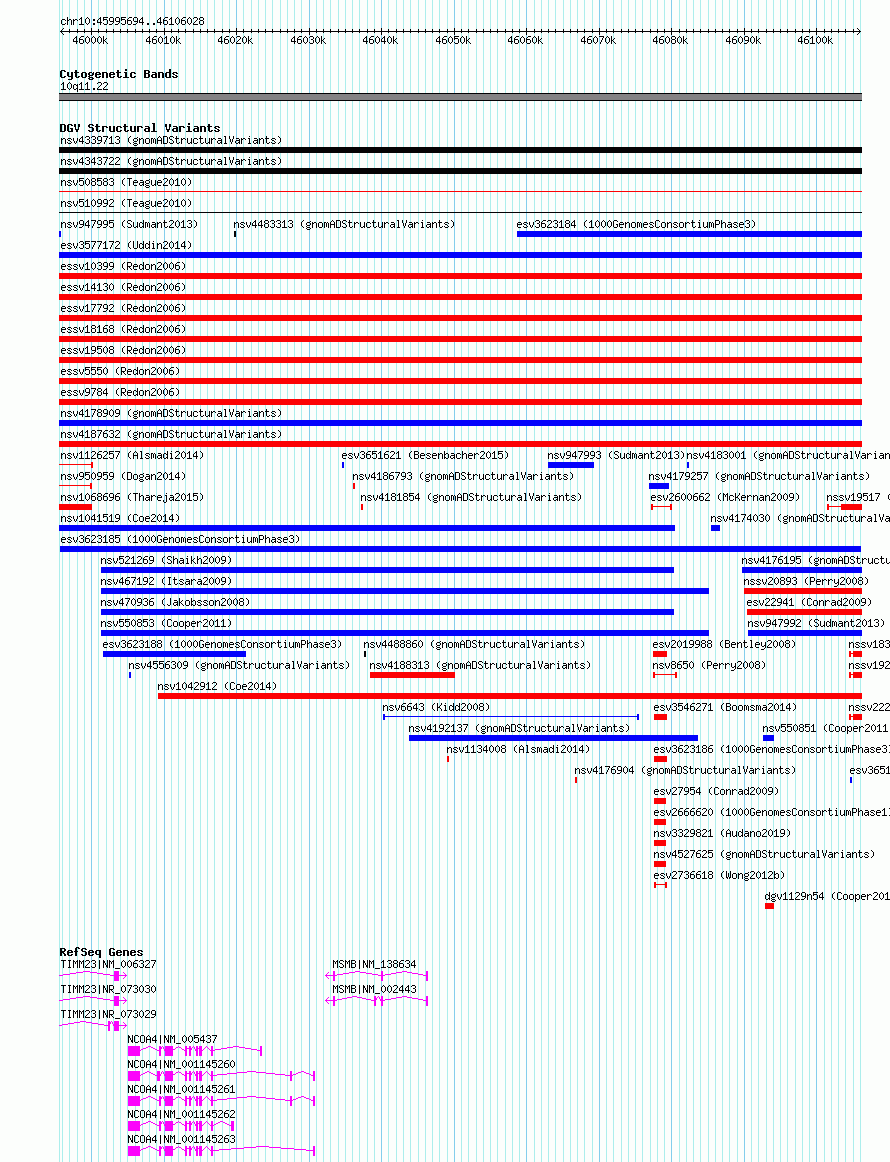Click the nsv4188313 gnomAD variant label

click(x=480, y=665)
